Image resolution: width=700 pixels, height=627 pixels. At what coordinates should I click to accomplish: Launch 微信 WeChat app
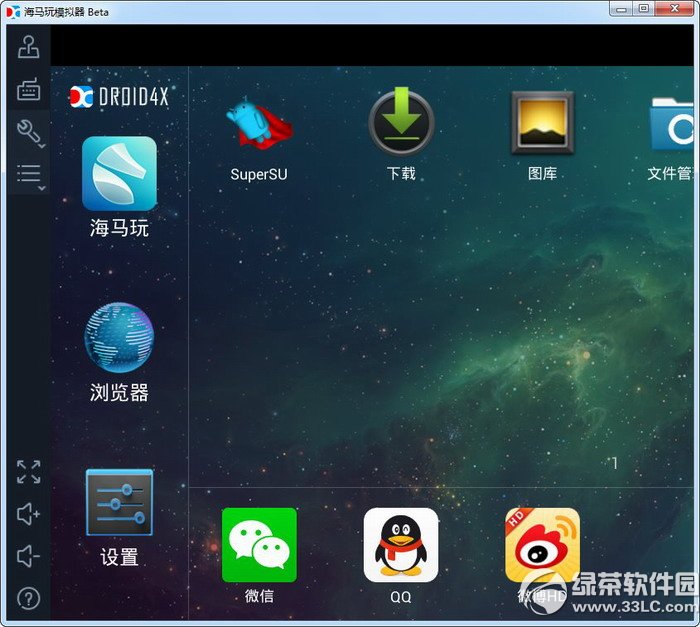(x=259, y=545)
